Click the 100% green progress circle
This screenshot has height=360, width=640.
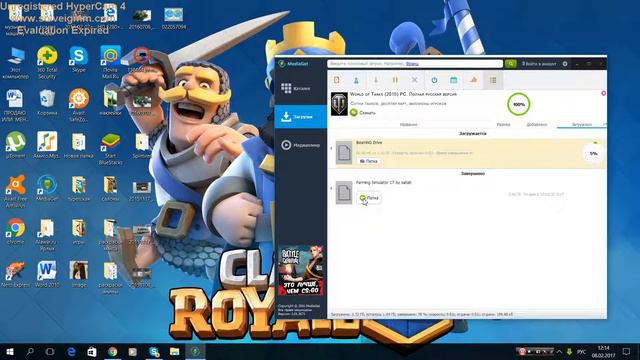click(518, 104)
